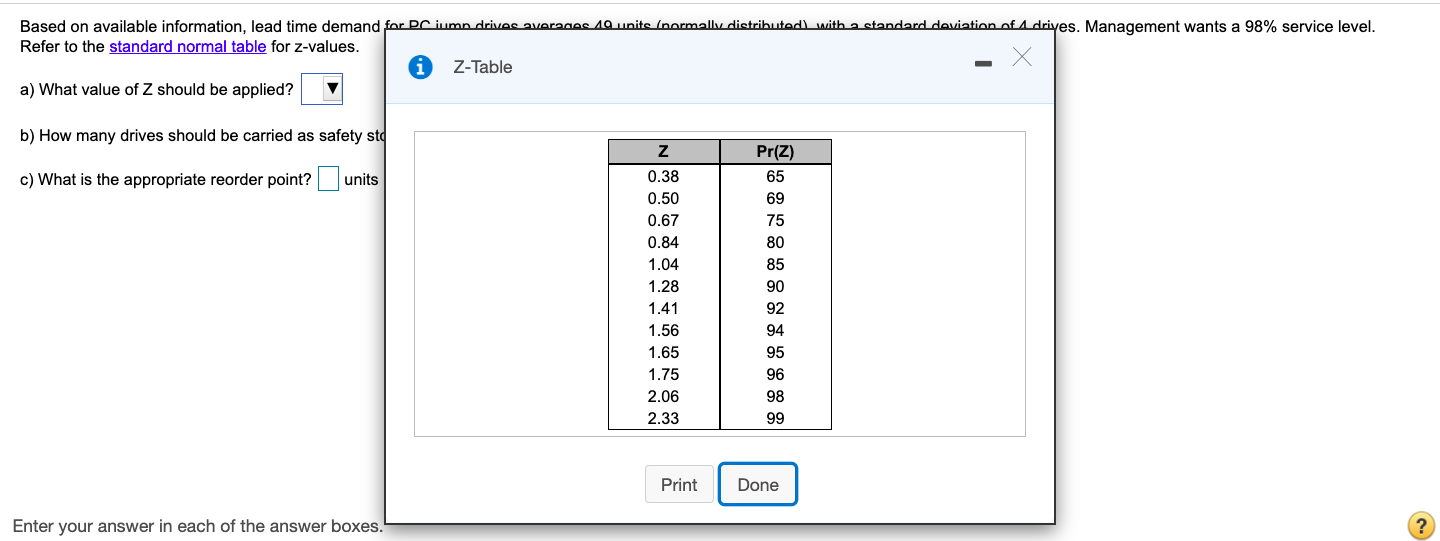Click the Z value 1.41 cell

663,308
